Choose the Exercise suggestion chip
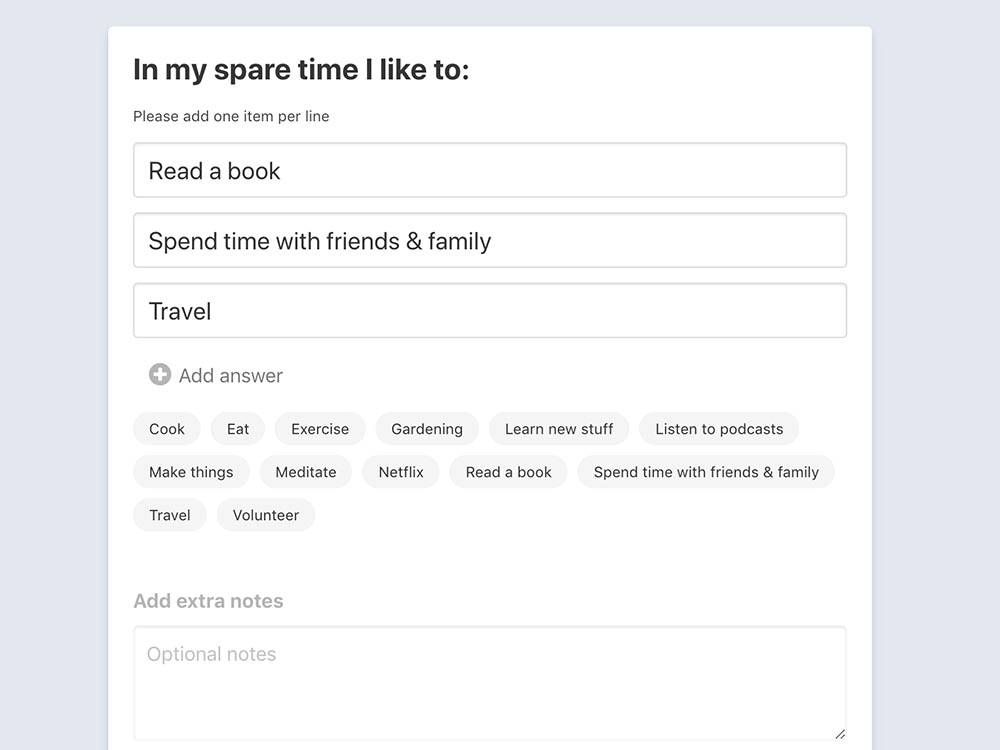The height and width of the screenshot is (750, 1000). pyautogui.click(x=320, y=429)
